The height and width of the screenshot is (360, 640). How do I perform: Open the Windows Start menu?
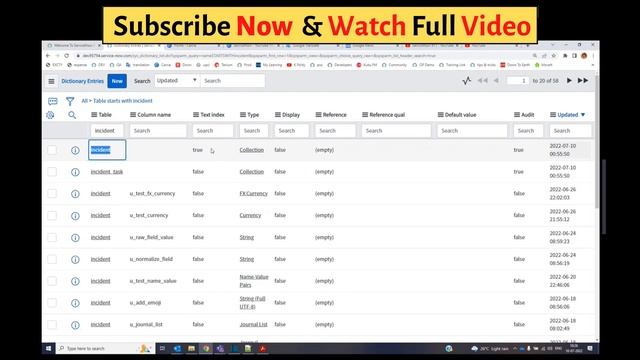48,348
